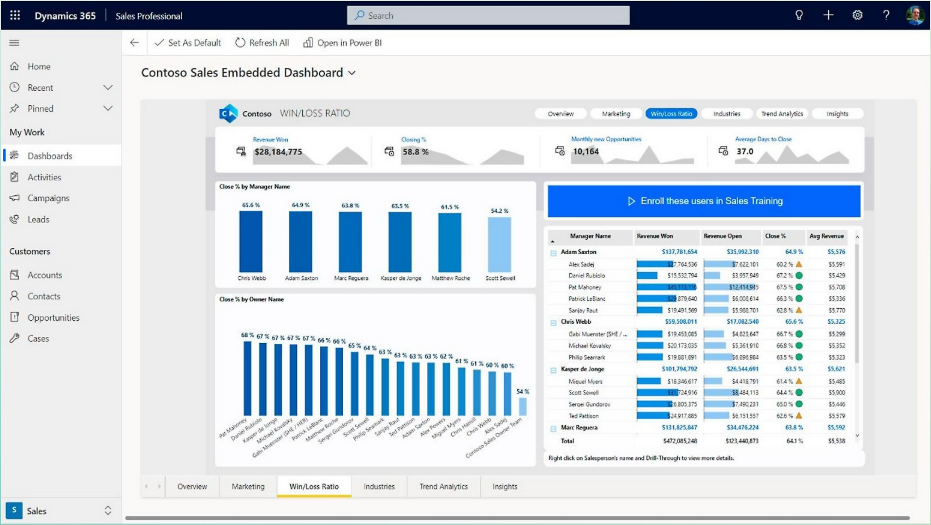Click the Cases wrench icon

click(15, 339)
